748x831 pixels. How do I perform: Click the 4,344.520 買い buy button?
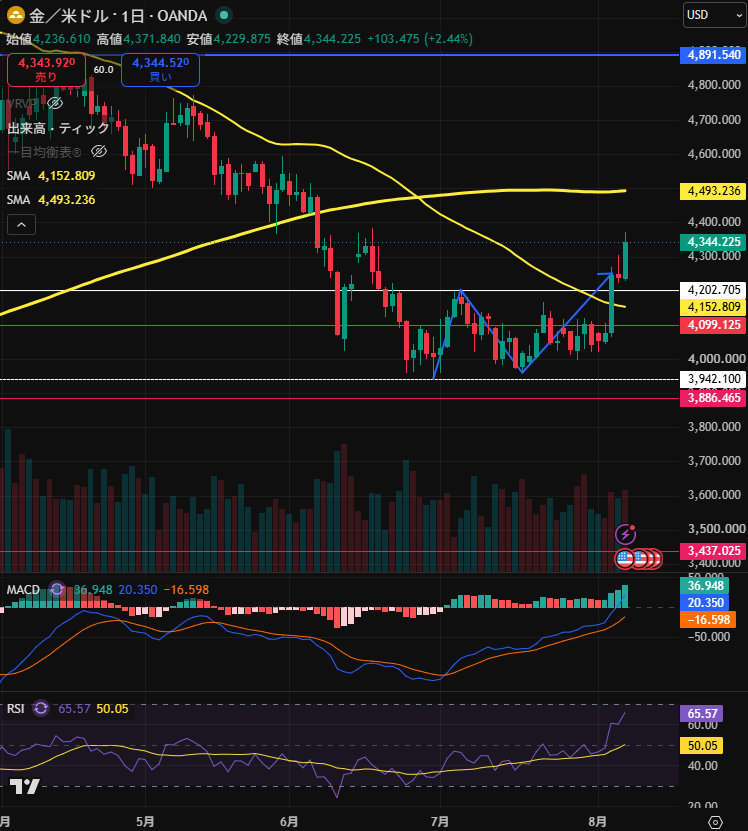pos(161,69)
